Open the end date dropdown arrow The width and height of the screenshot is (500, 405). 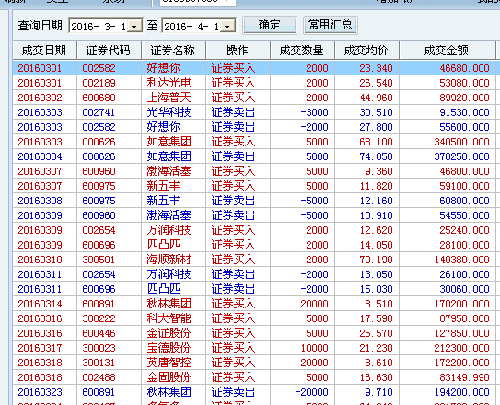coord(228,26)
